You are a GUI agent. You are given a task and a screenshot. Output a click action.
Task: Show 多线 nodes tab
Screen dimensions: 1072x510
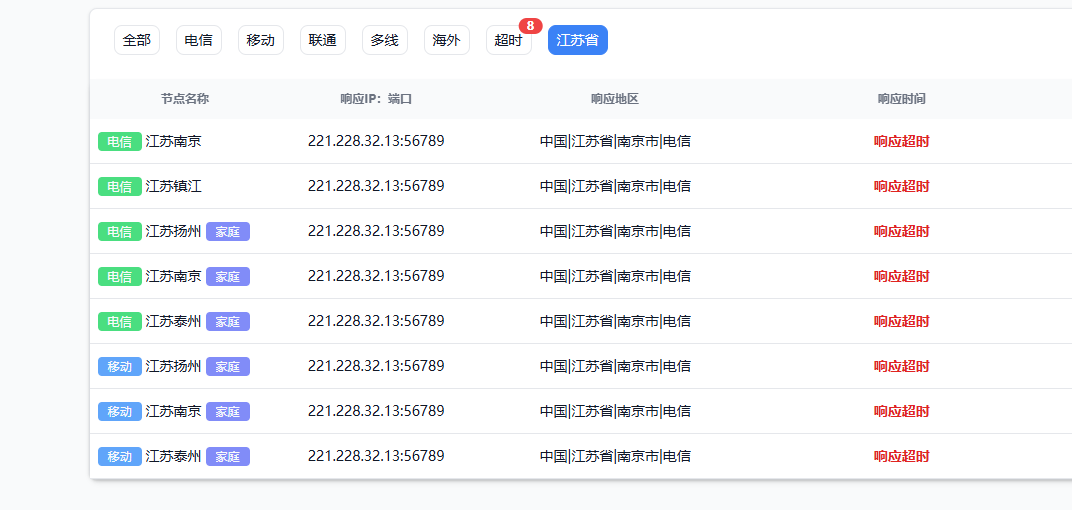pos(384,40)
